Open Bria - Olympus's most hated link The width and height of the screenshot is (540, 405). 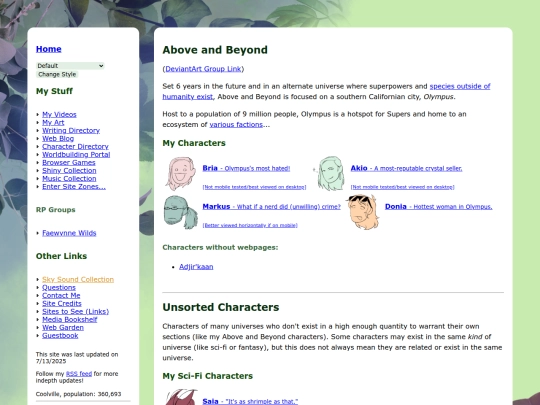246,168
